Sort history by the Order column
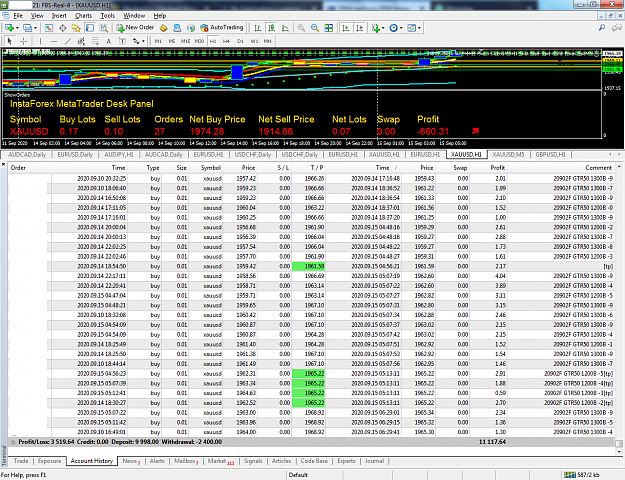The width and height of the screenshot is (625, 480). (x=29, y=168)
